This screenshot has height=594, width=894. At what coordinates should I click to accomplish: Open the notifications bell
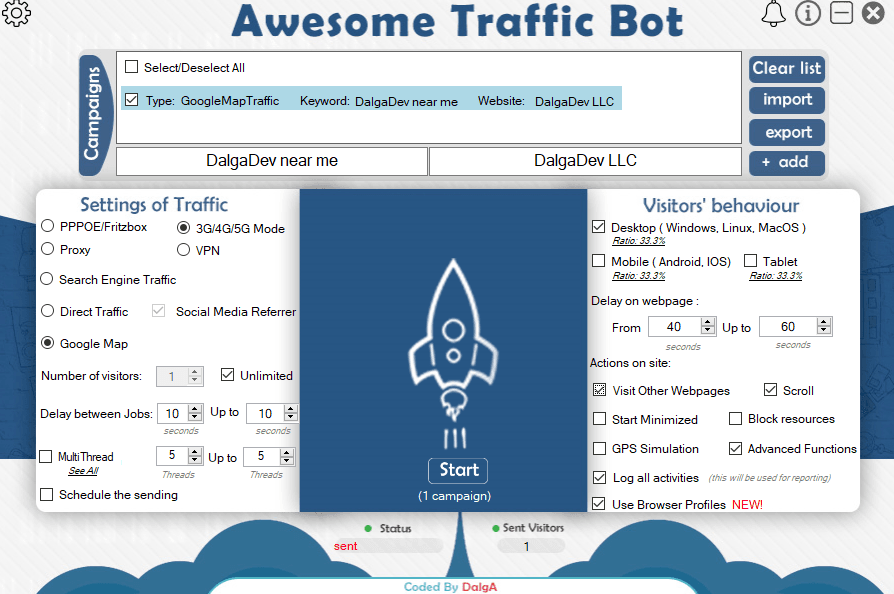(x=774, y=13)
